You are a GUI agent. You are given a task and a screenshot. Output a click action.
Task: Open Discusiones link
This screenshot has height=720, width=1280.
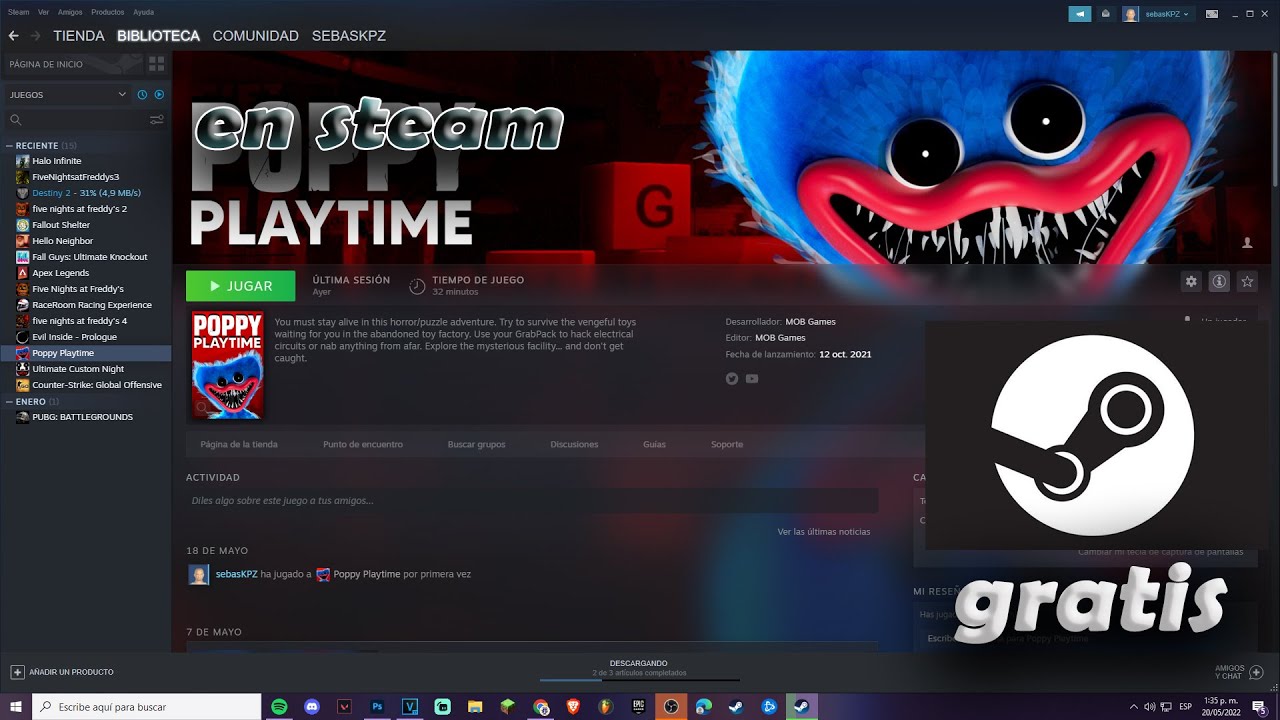pos(574,444)
